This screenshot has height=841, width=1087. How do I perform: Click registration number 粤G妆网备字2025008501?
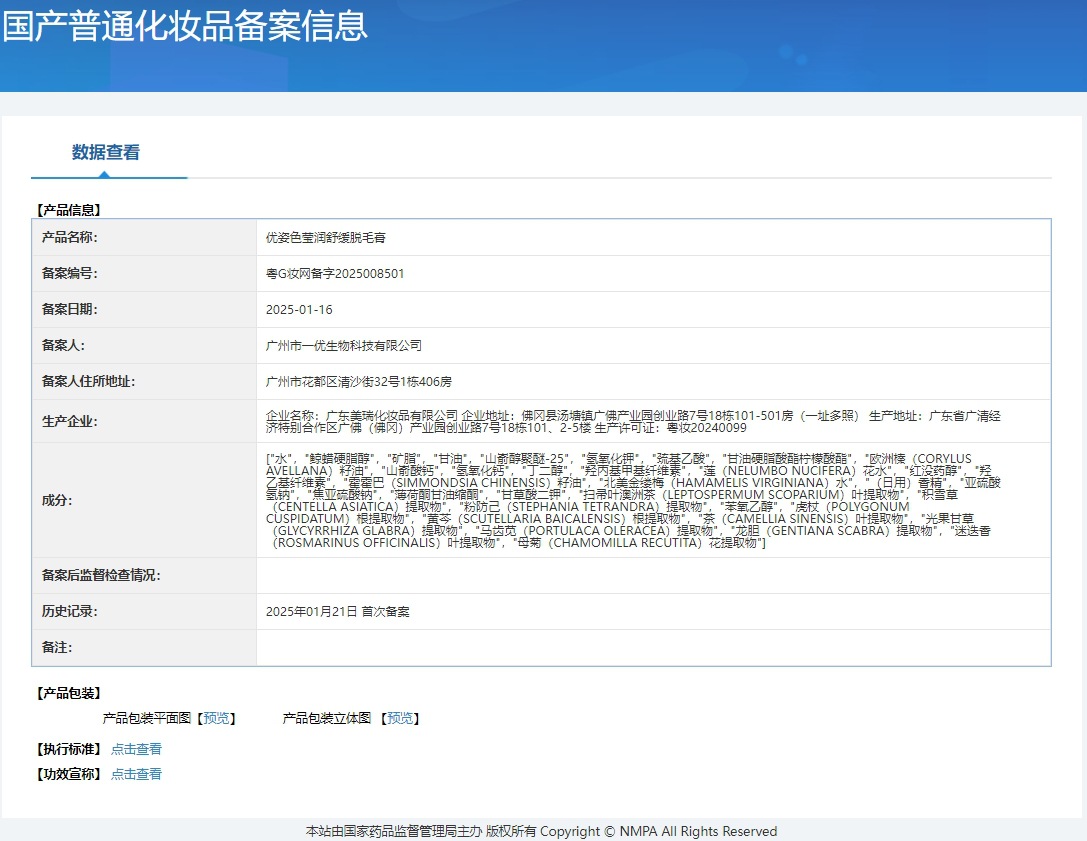point(335,274)
